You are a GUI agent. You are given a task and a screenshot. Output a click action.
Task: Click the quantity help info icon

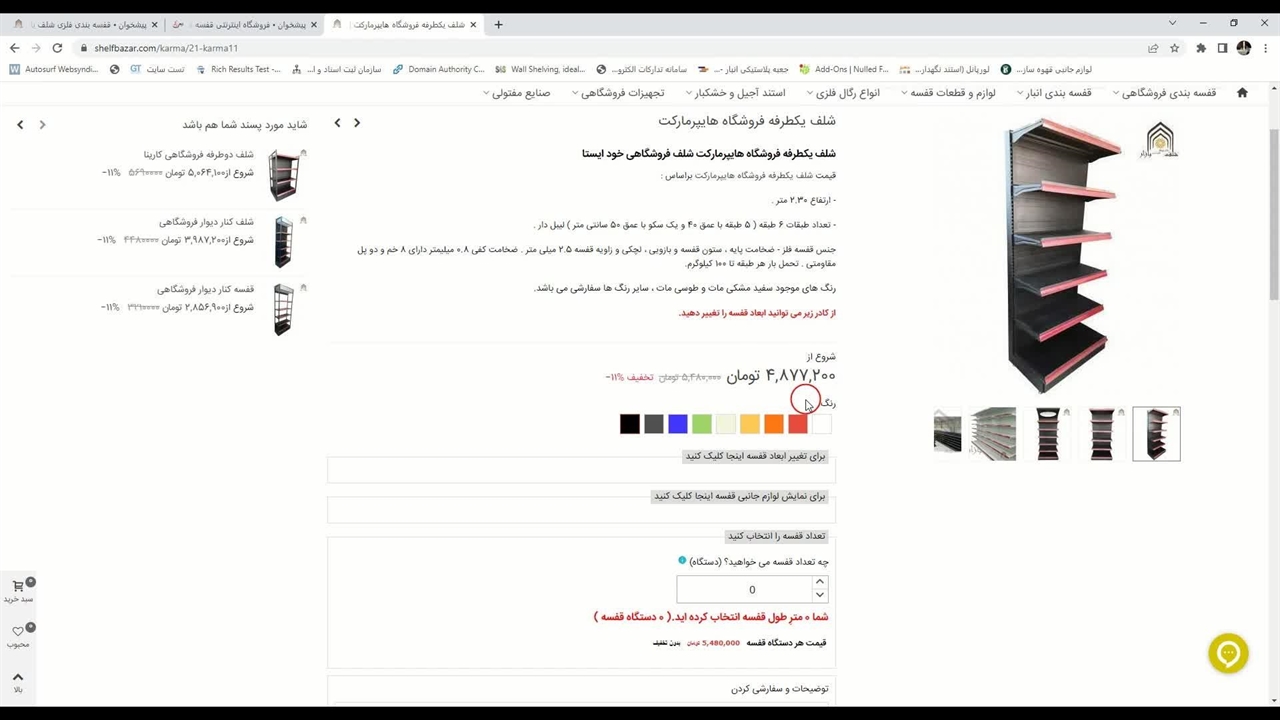pos(682,561)
